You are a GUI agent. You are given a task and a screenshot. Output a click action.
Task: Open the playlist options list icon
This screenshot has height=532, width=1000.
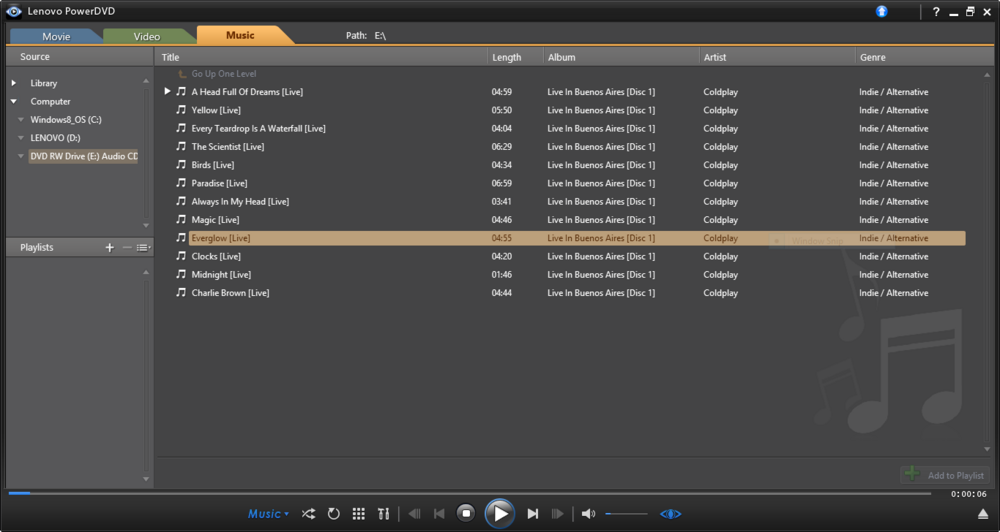pos(143,248)
